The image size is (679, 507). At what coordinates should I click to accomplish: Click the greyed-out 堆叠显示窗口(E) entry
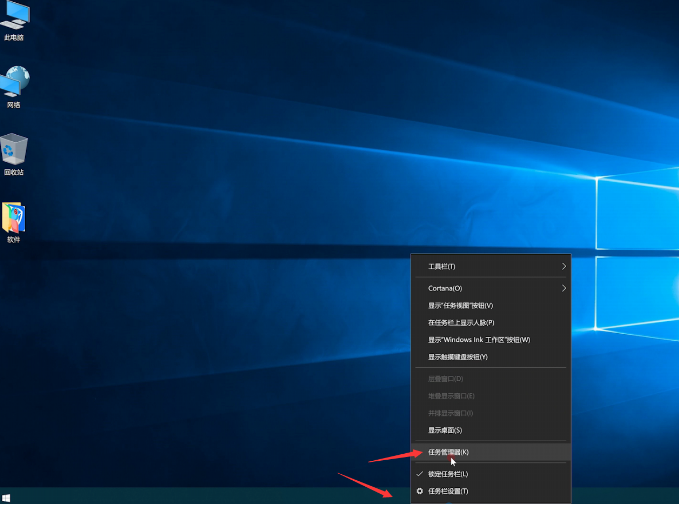coord(450,396)
